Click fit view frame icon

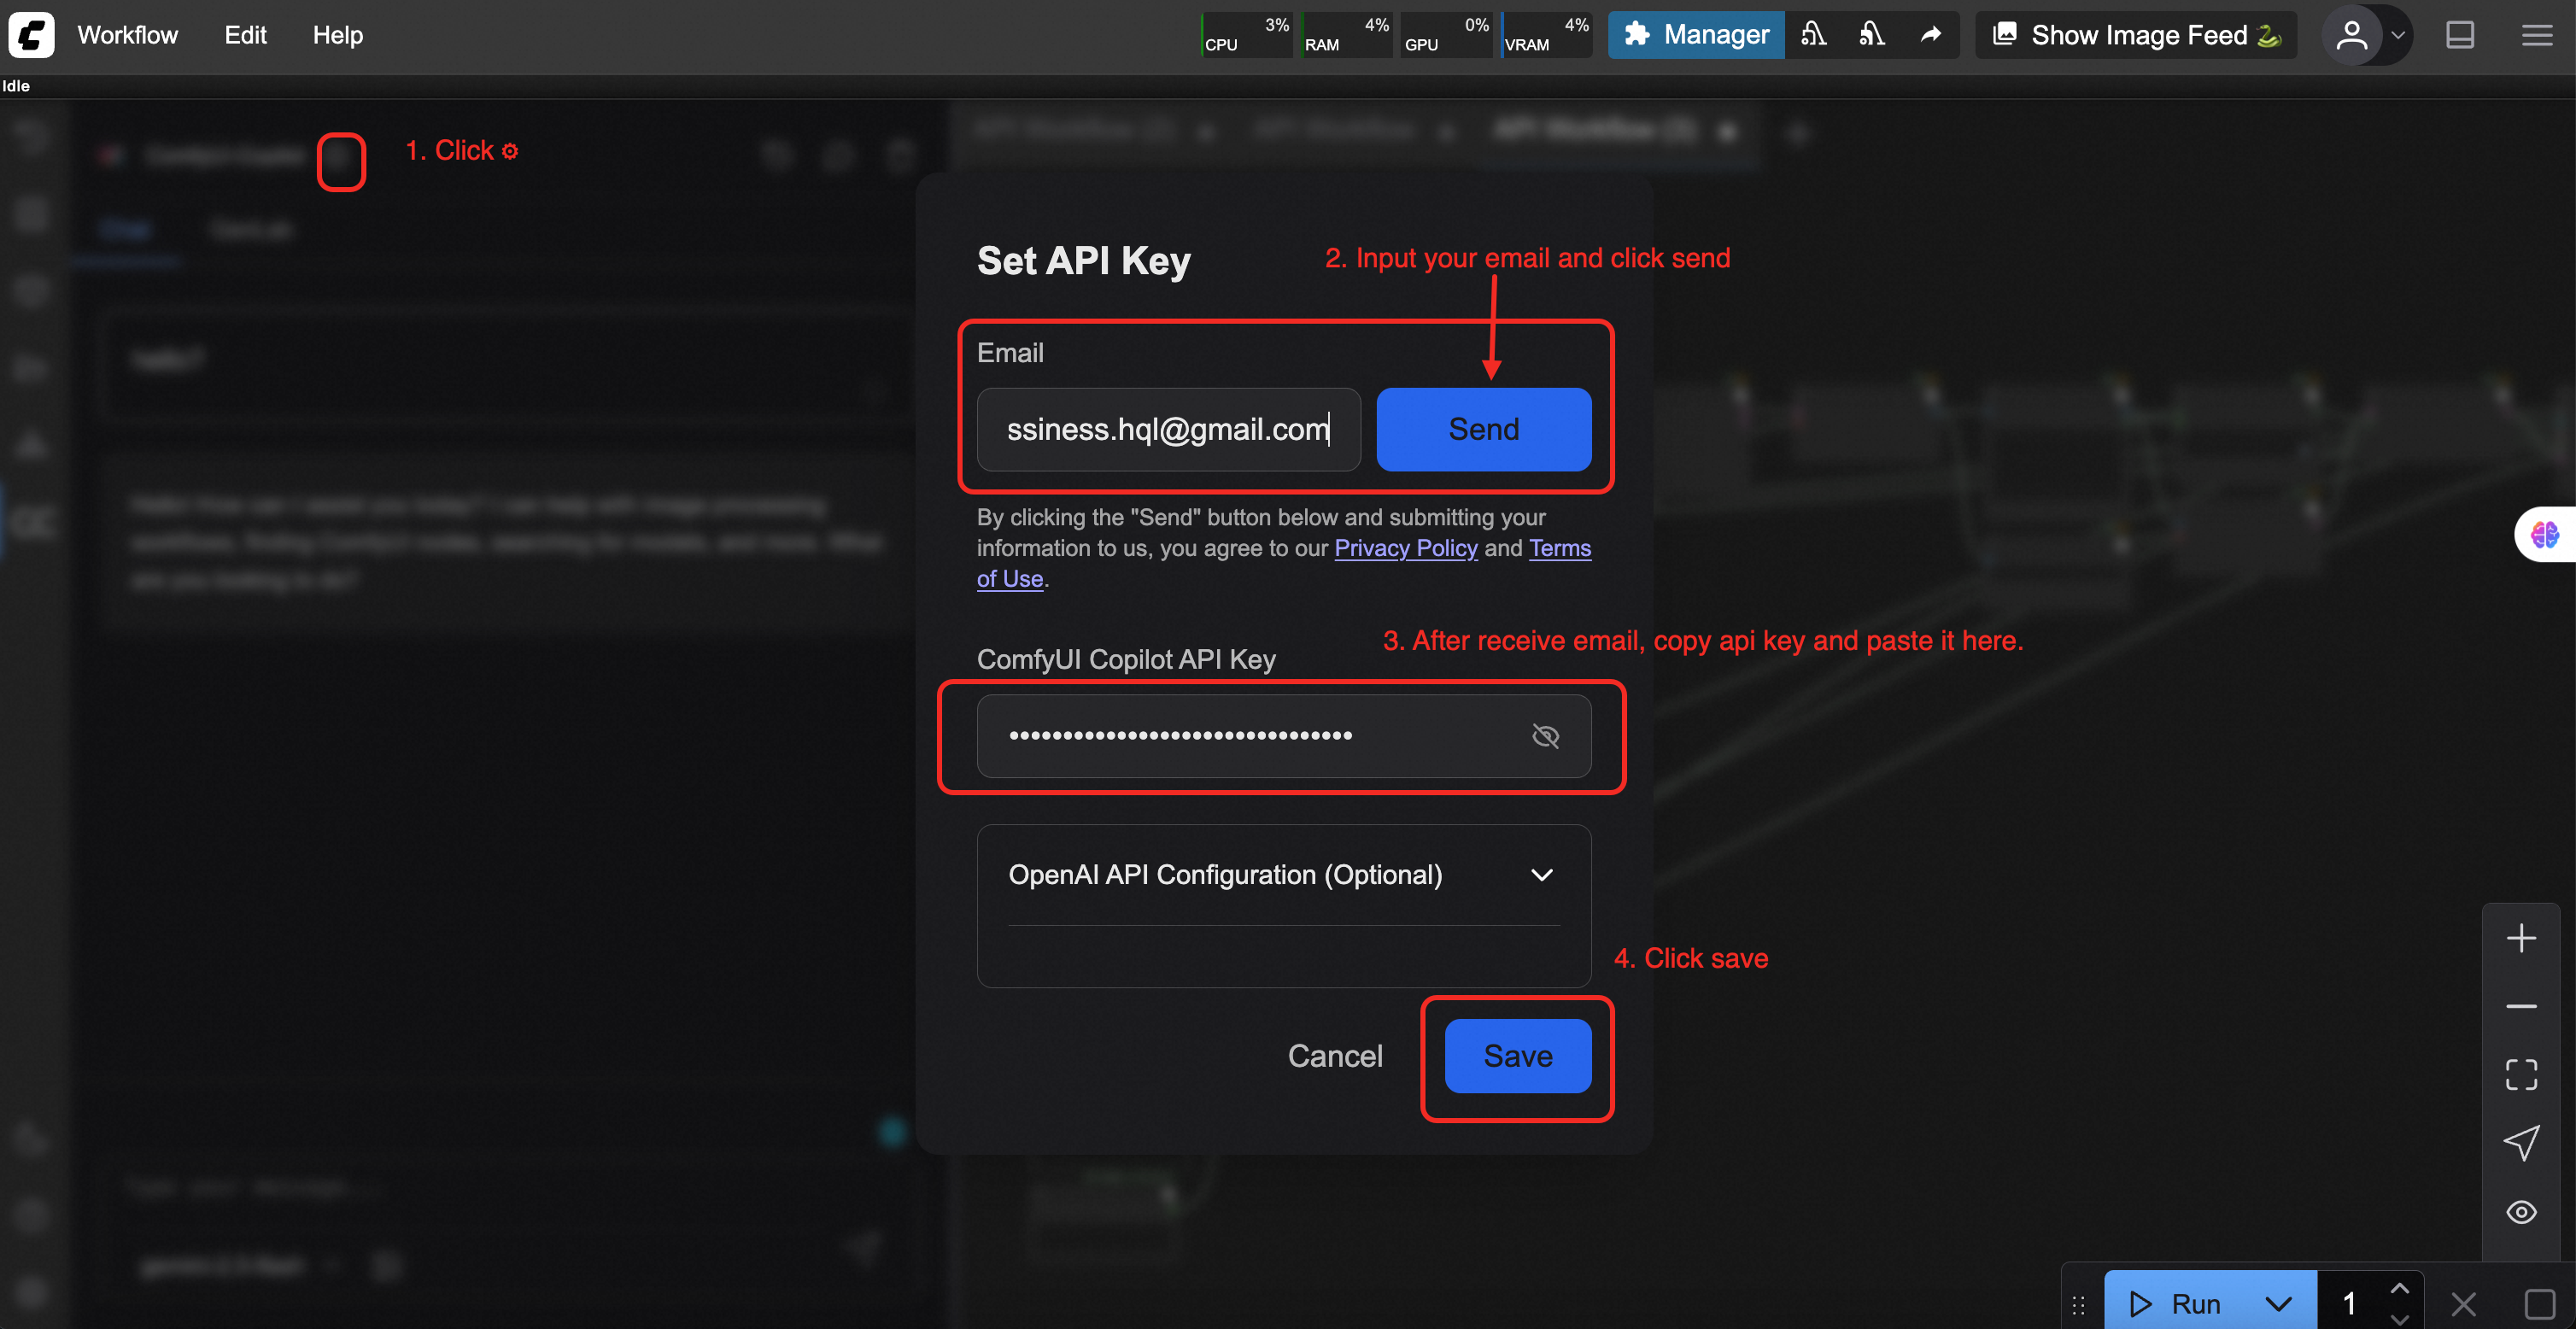tap(2521, 1074)
